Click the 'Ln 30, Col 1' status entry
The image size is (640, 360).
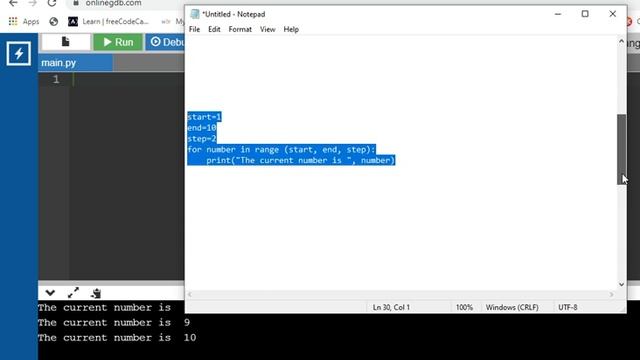391,307
